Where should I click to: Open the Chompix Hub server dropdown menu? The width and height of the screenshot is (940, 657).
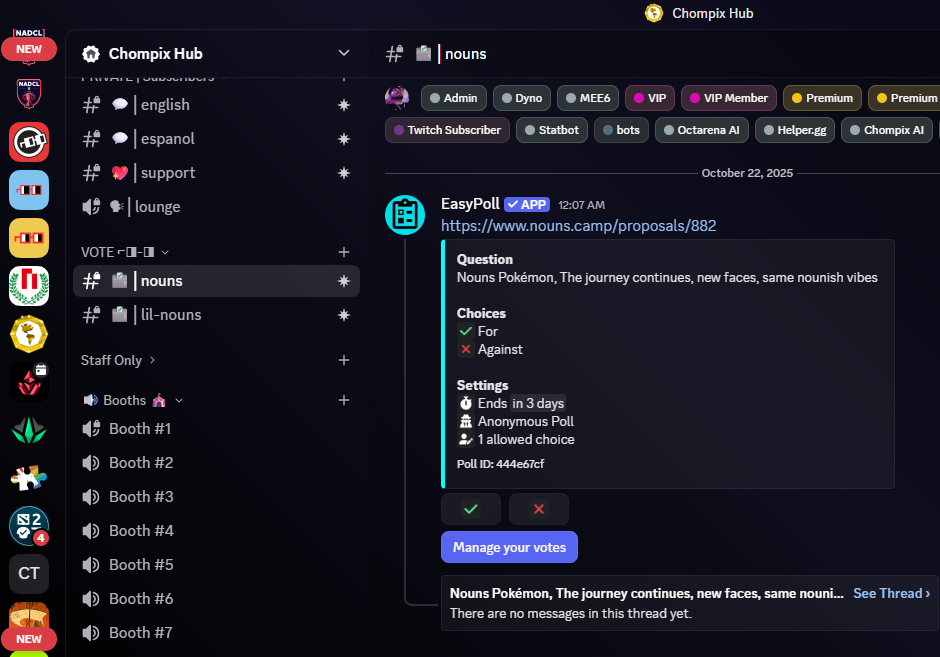(x=344, y=53)
